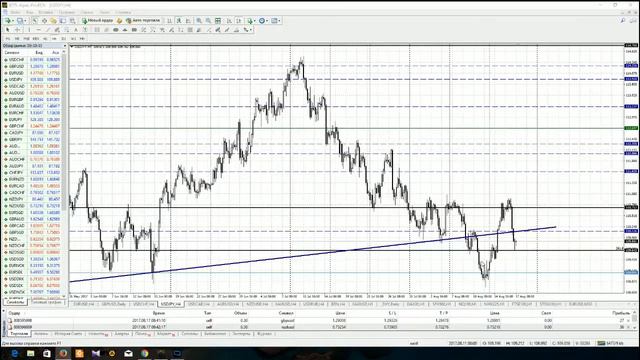This screenshot has height=360, width=640.
Task: Switch chart to bar chart type
Action: pos(169,20)
